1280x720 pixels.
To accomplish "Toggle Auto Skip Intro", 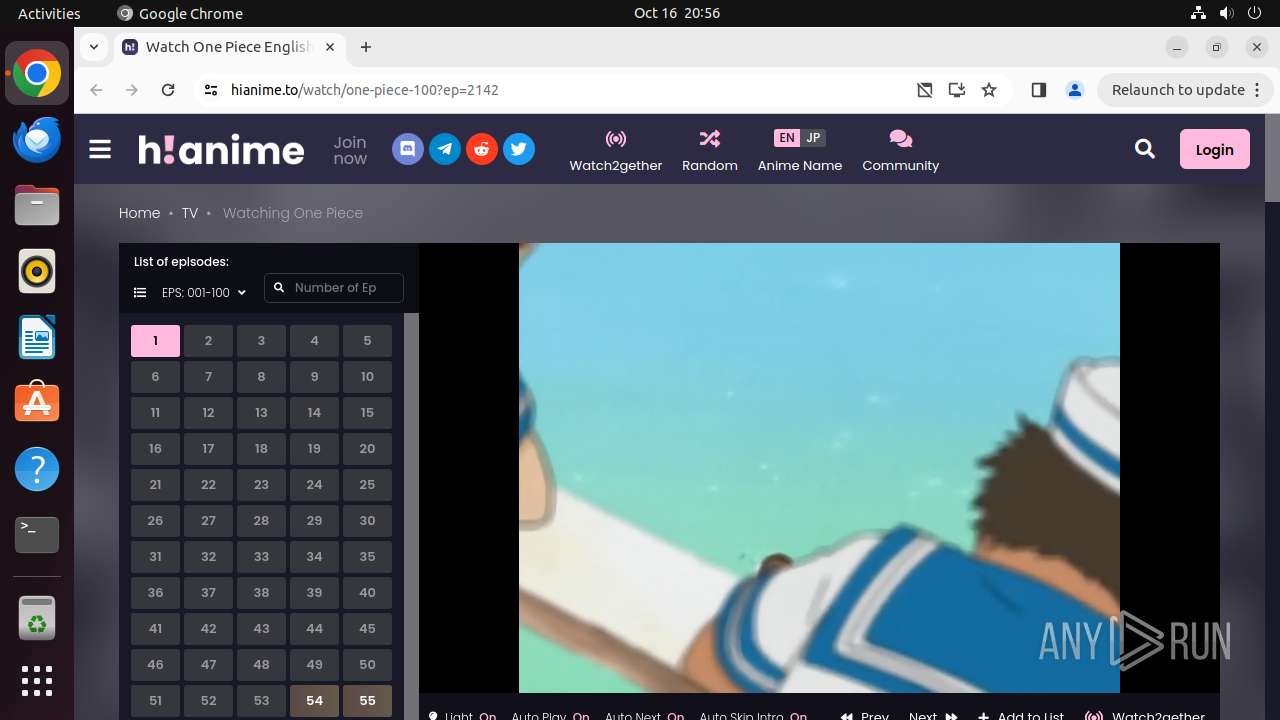I will pos(753,716).
